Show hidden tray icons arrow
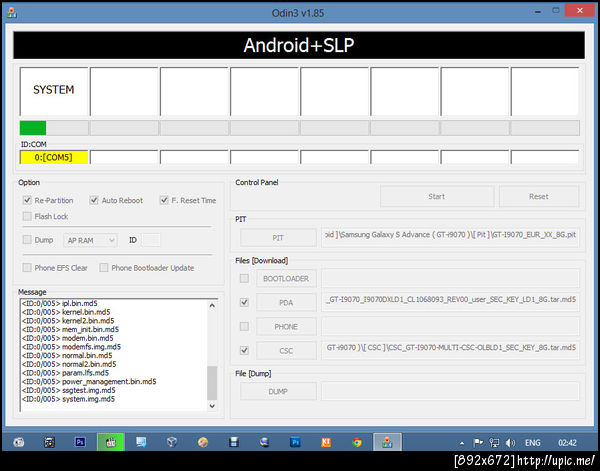Screen dimensions: 600x471 462,443
